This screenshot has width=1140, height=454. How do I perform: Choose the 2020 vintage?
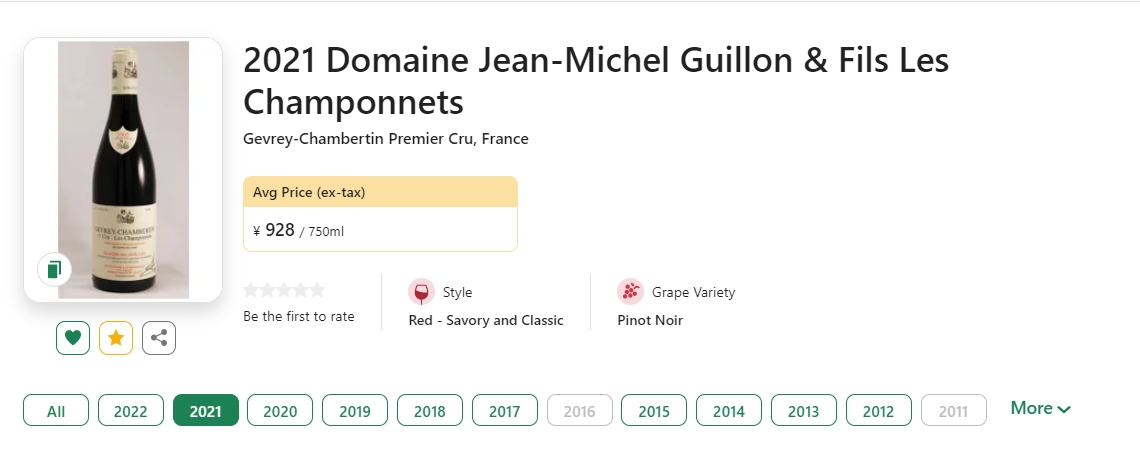point(280,411)
